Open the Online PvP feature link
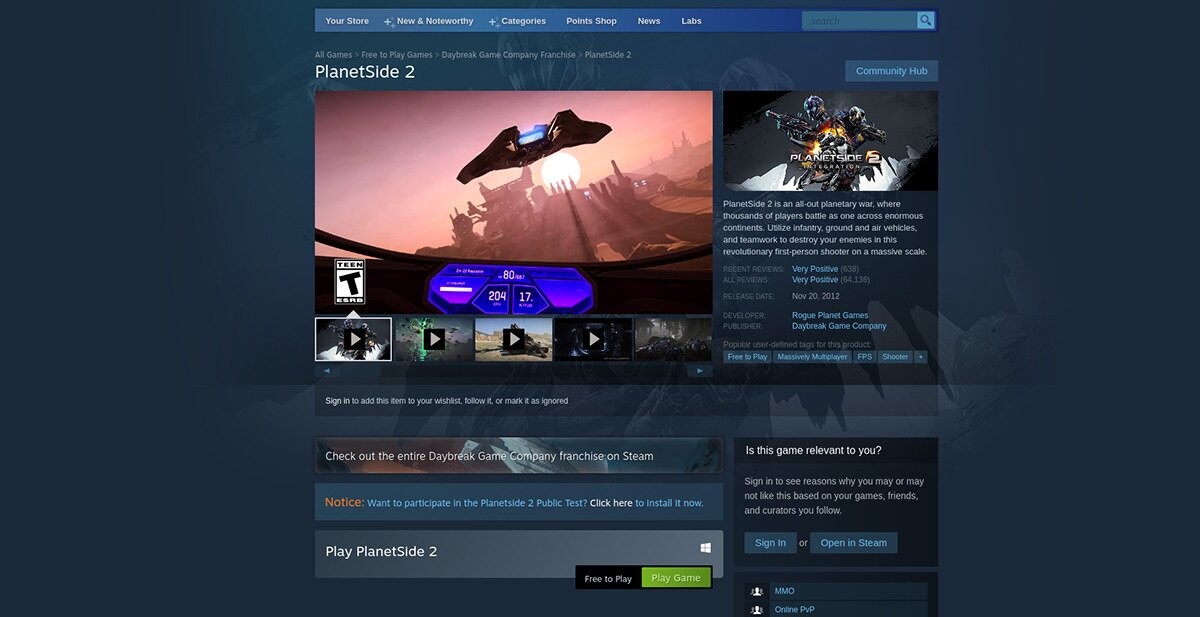This screenshot has height=617, width=1200. pos(794,610)
